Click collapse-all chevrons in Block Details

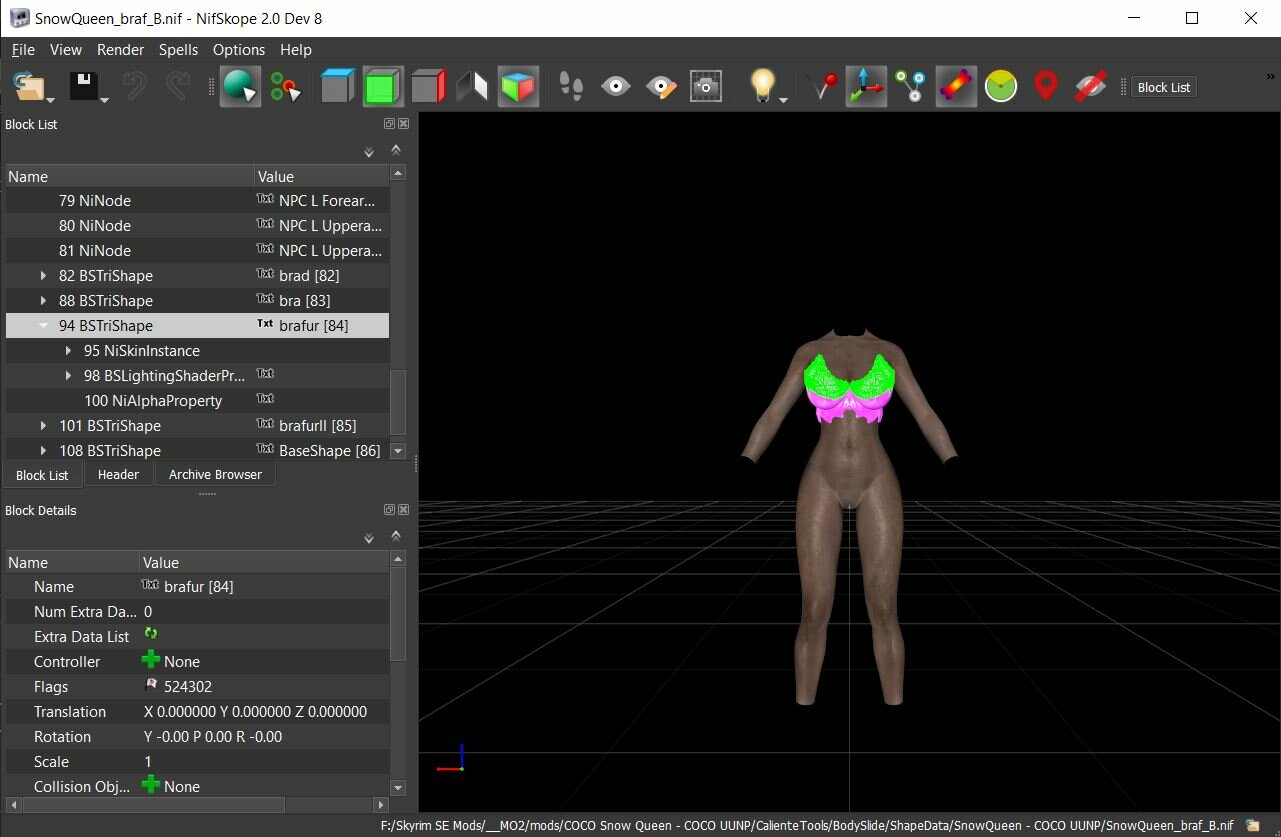click(396, 536)
